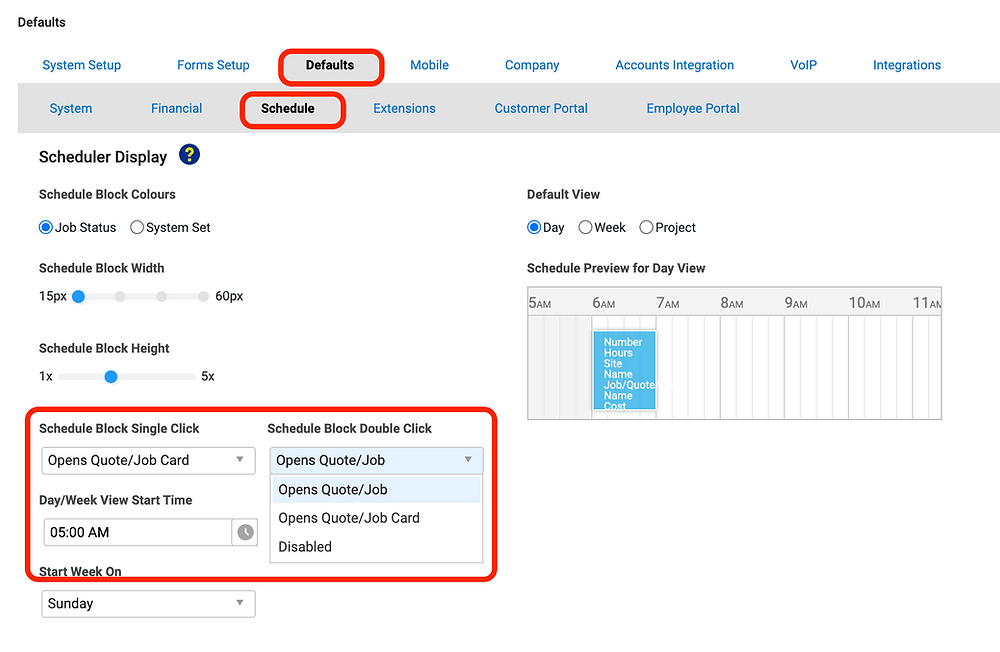Choose Project as default view
Screen dimensions: 1000x652
click(x=646, y=228)
